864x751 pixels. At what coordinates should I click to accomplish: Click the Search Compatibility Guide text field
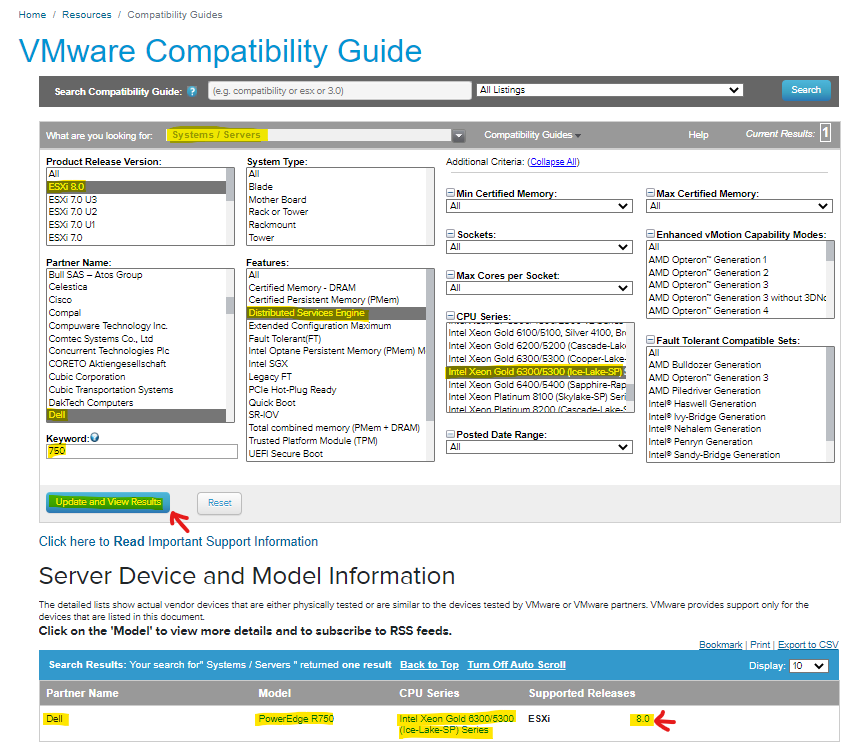[x=340, y=91]
